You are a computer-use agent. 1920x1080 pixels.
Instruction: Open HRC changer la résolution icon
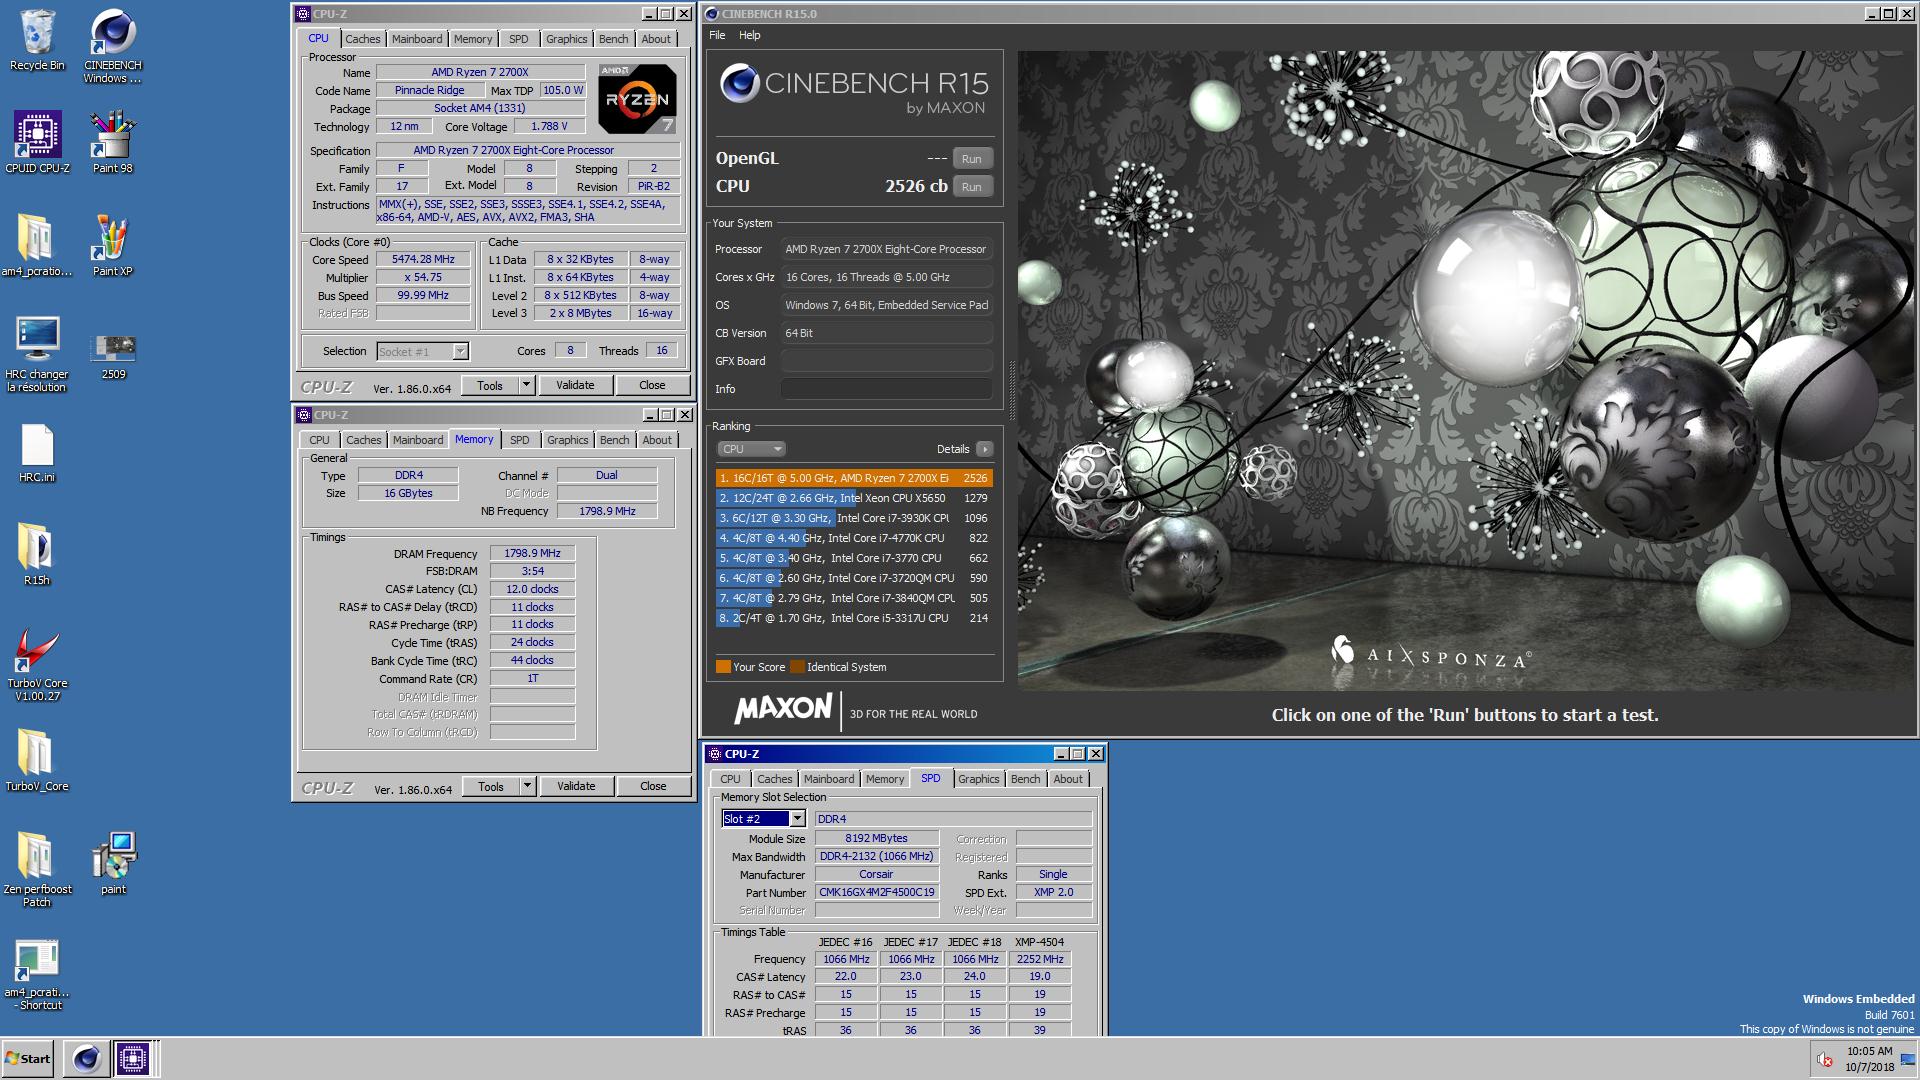(37, 354)
